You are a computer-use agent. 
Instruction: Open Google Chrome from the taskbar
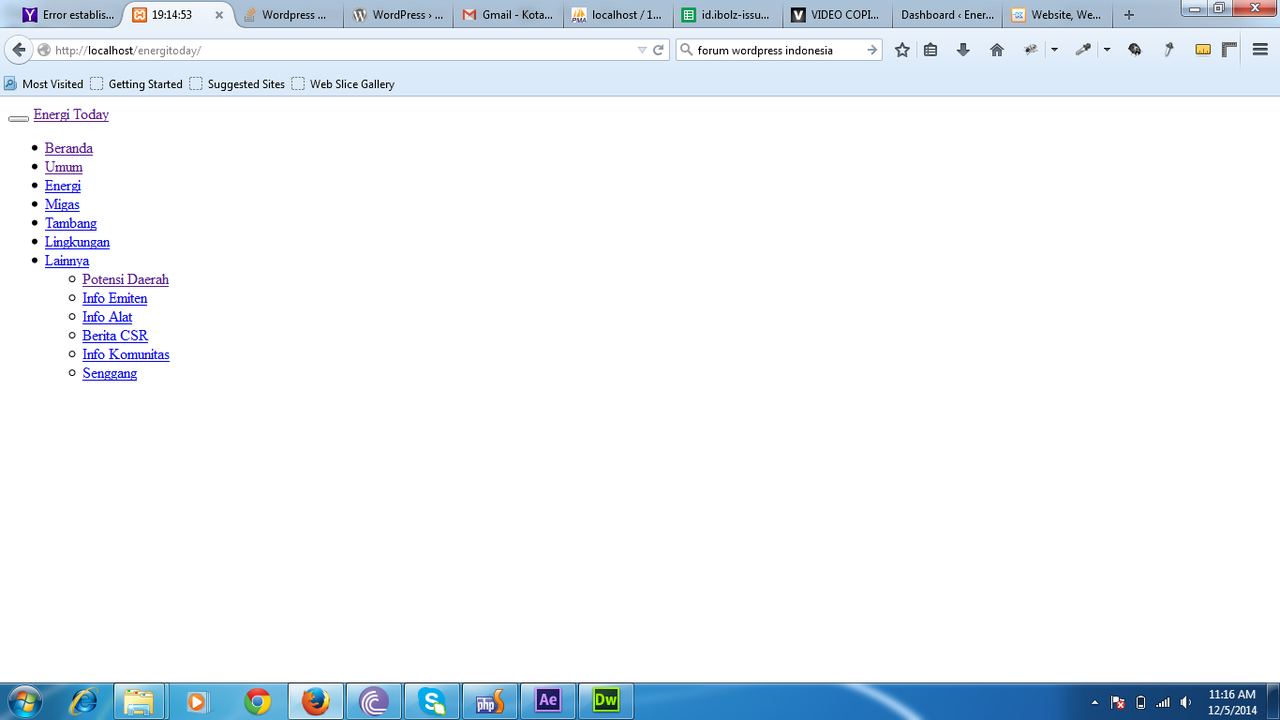257,701
